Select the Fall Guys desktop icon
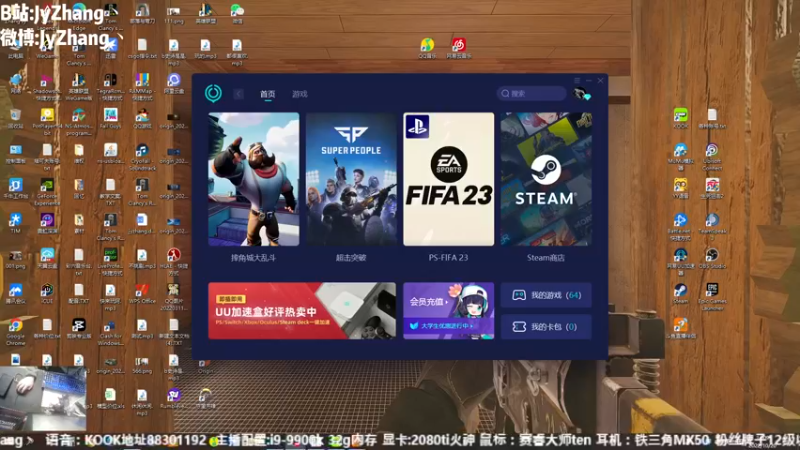Screen dimensions: 800x450 (x=110, y=118)
